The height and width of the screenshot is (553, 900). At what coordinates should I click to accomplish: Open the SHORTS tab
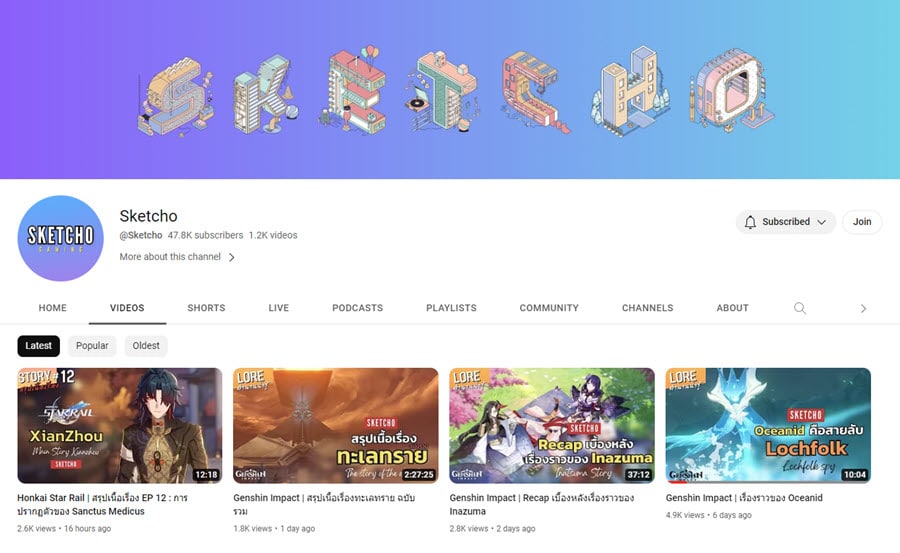click(206, 308)
